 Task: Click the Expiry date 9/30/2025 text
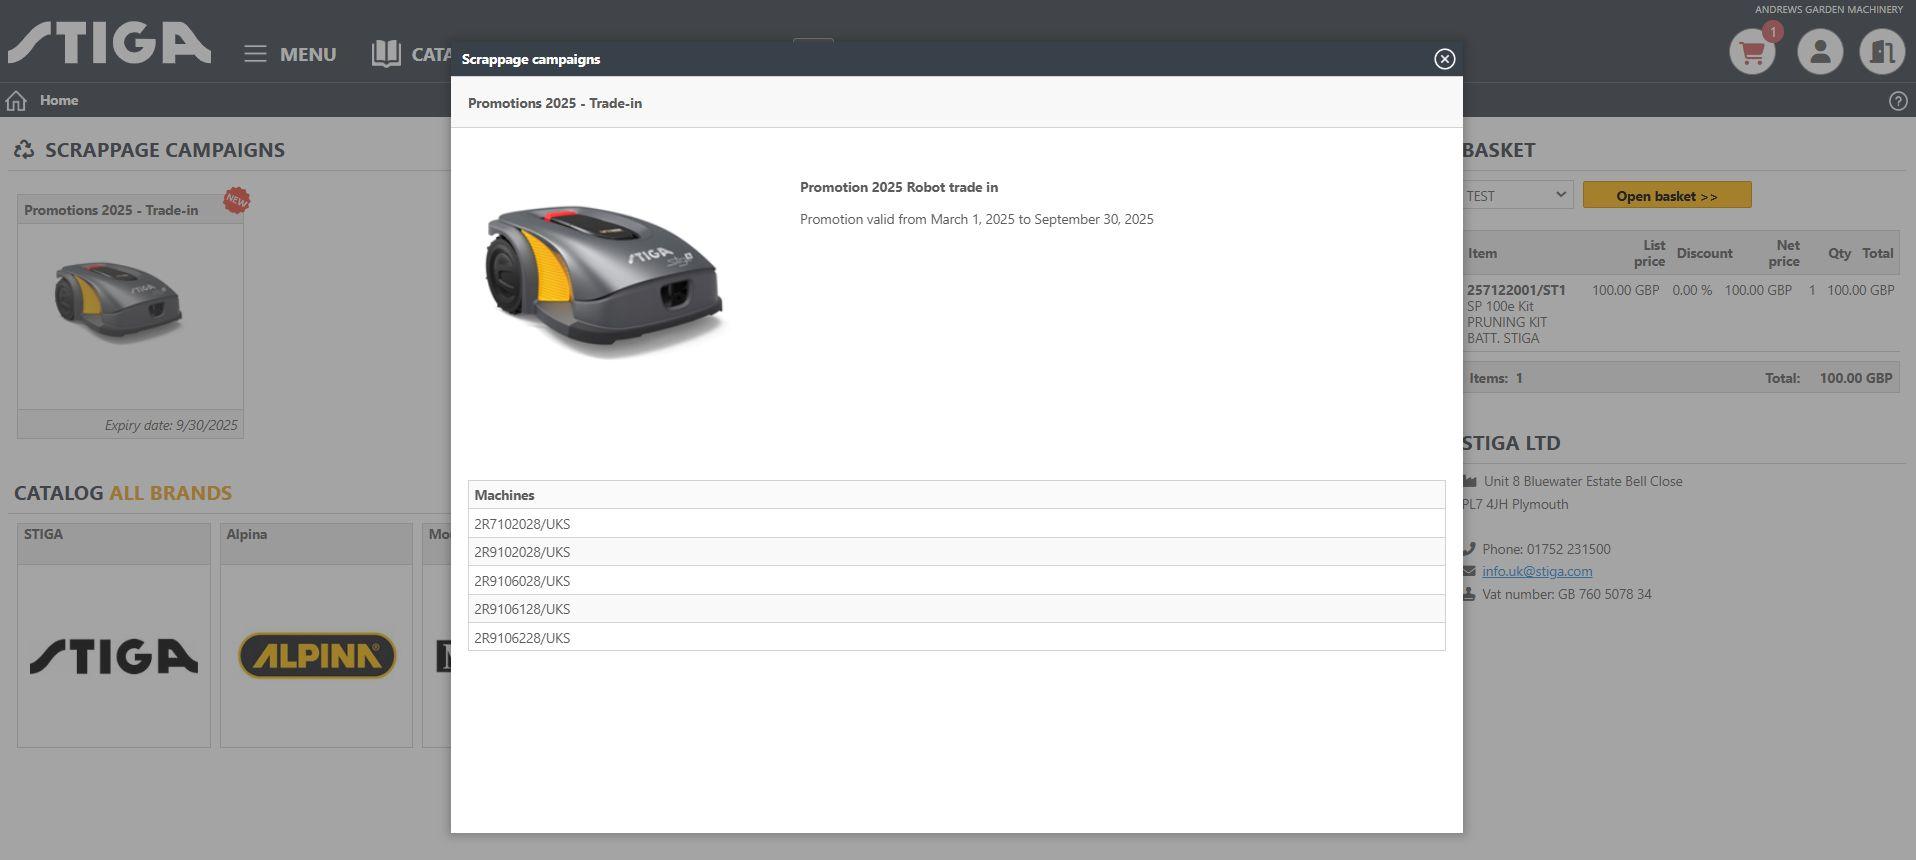click(171, 425)
